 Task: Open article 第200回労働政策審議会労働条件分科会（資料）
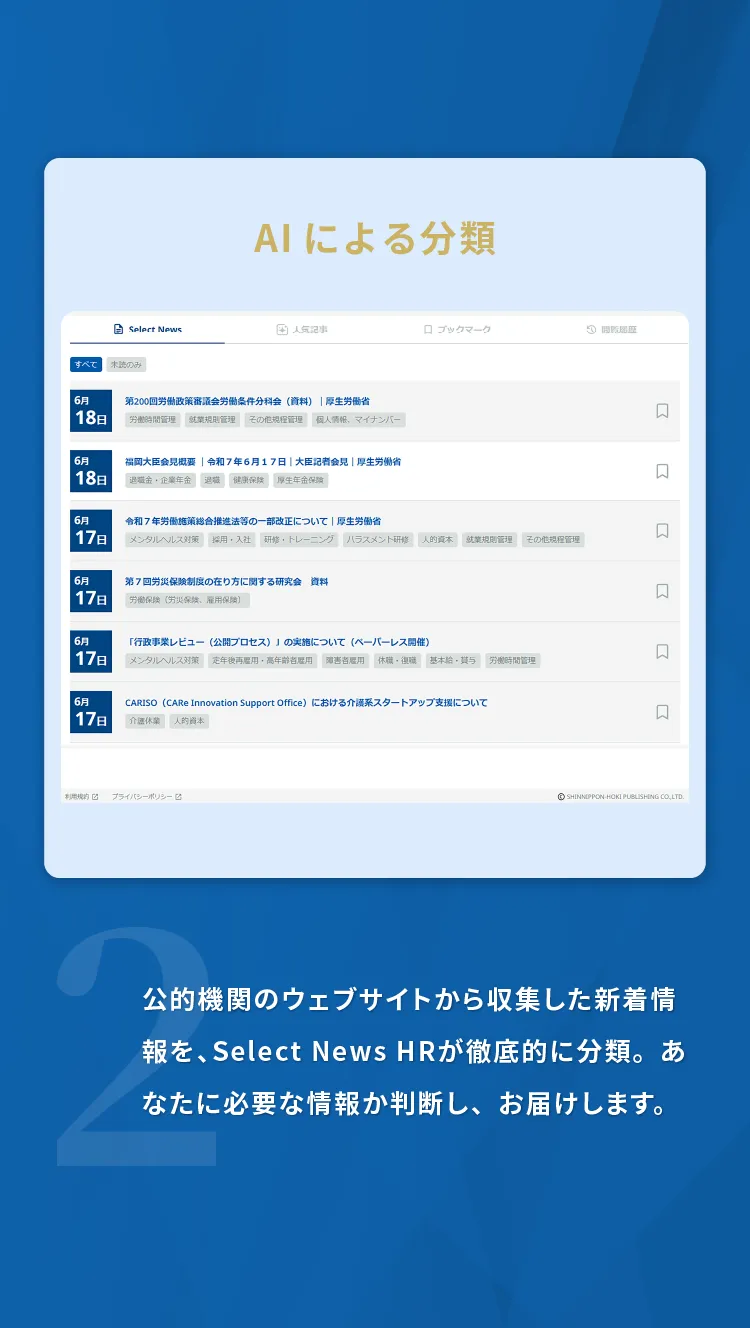[x=247, y=401]
